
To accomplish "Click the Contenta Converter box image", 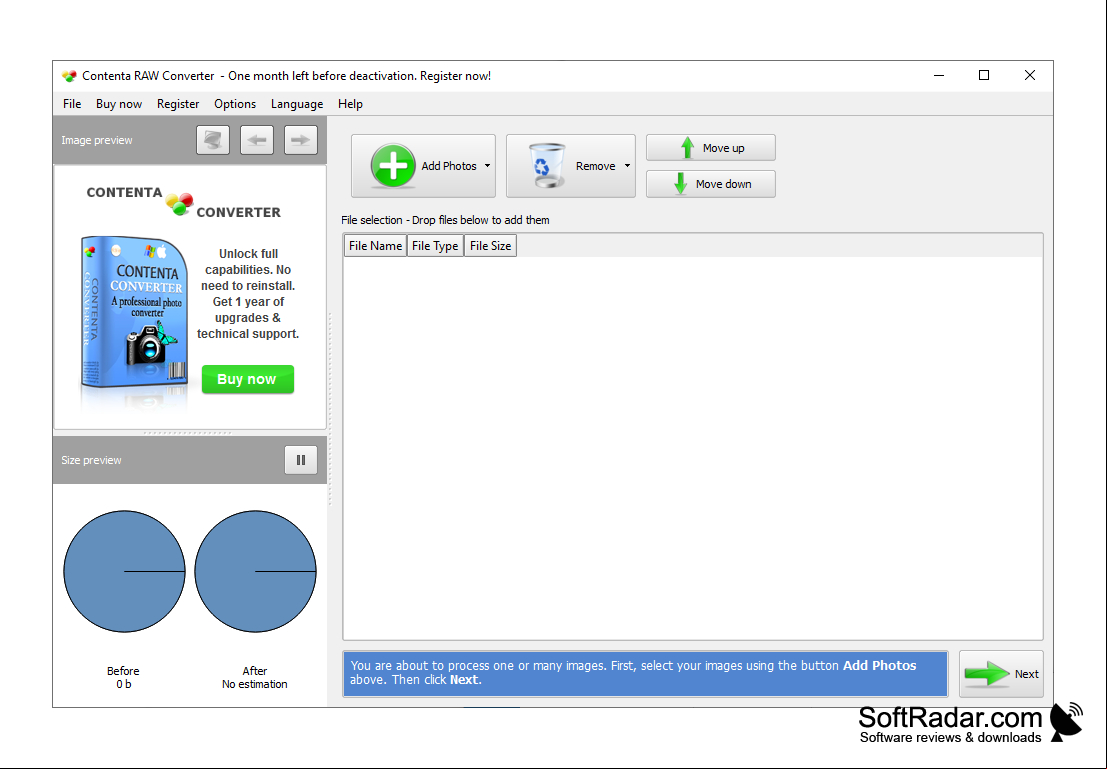I will click(133, 314).
